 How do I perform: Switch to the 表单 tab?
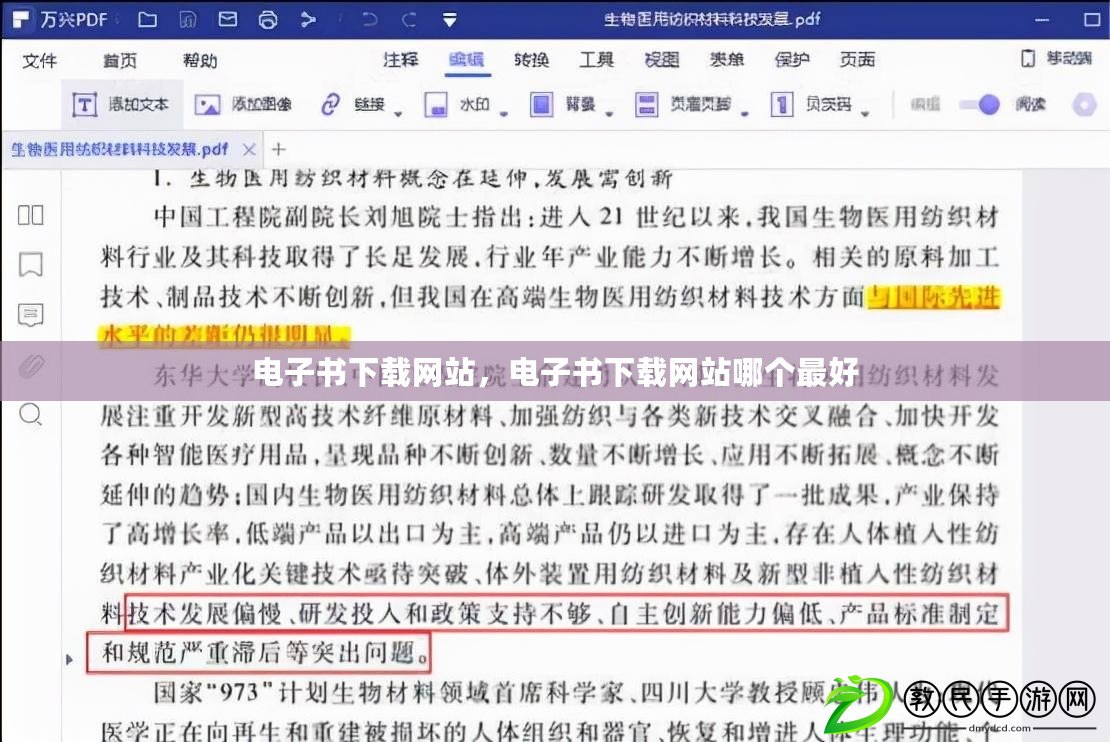726,59
